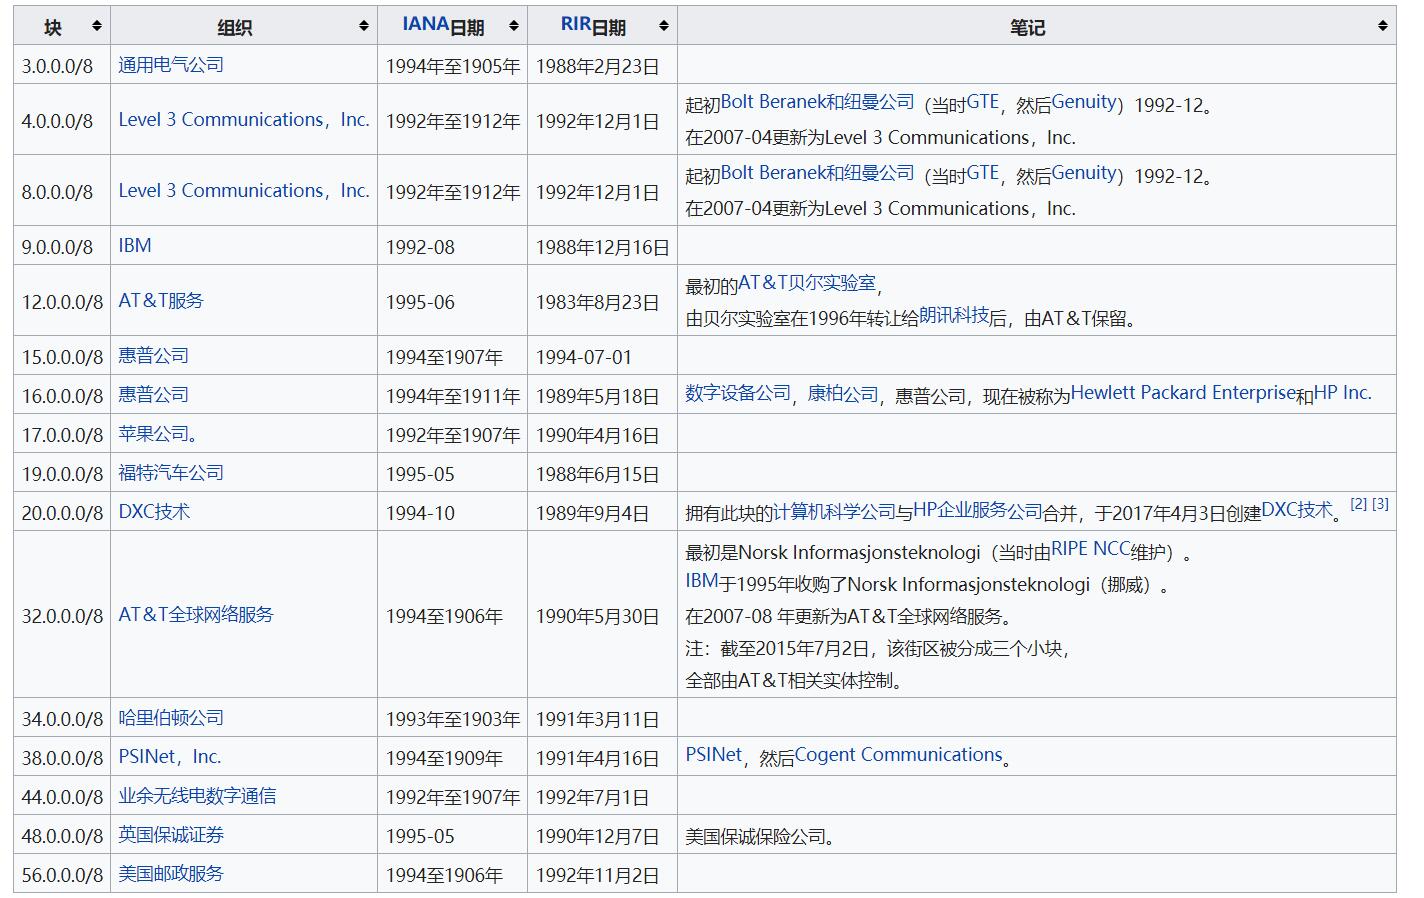Open the AT&T全球网络服务 link
Image resolution: width=1424 pixels, height=898 pixels.
click(196, 615)
